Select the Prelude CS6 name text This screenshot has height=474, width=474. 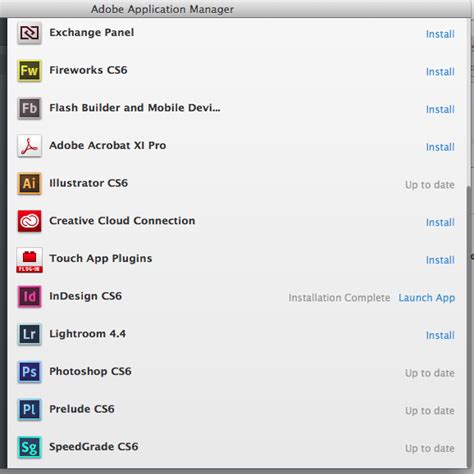(82, 409)
